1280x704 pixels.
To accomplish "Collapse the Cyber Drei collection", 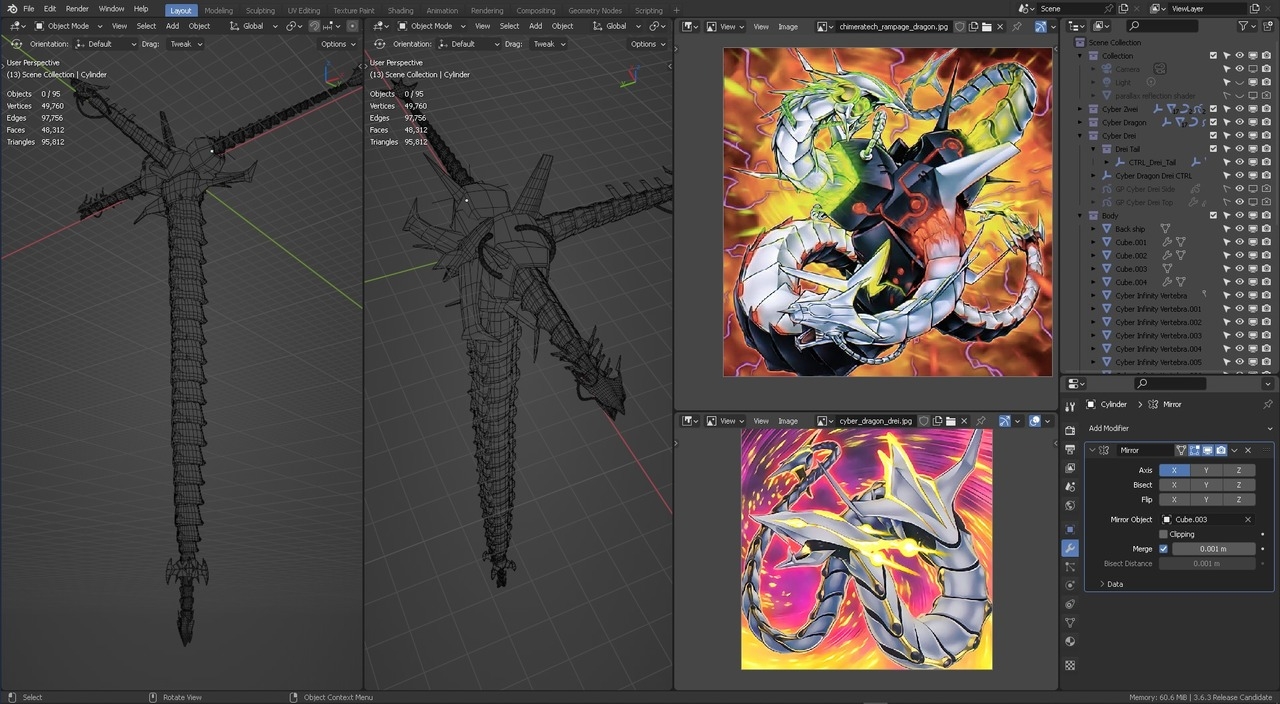I will tap(1081, 136).
